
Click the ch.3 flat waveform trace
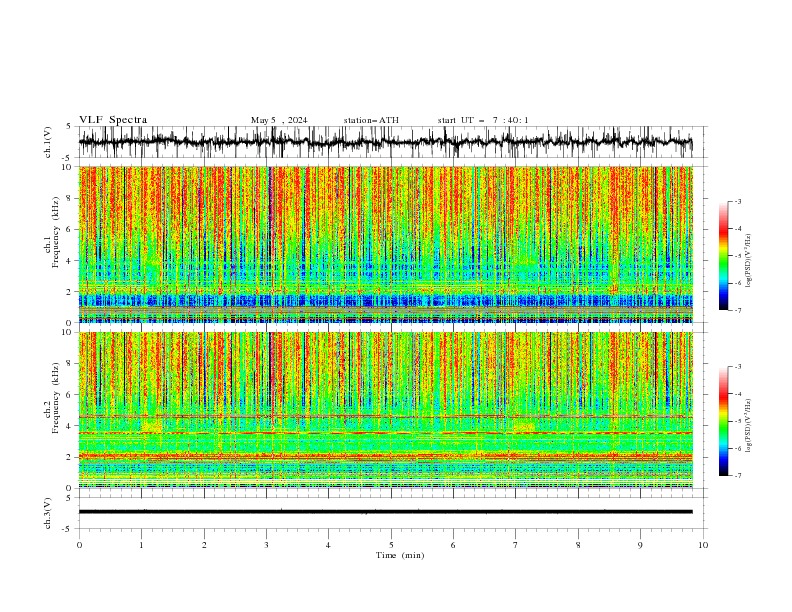point(386,512)
